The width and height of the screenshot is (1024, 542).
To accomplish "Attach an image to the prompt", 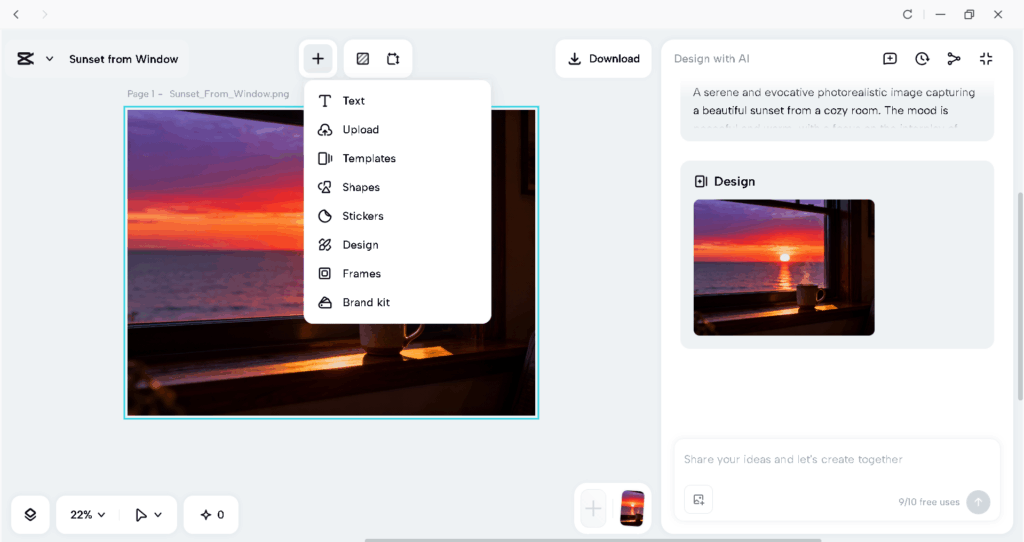I will point(699,500).
